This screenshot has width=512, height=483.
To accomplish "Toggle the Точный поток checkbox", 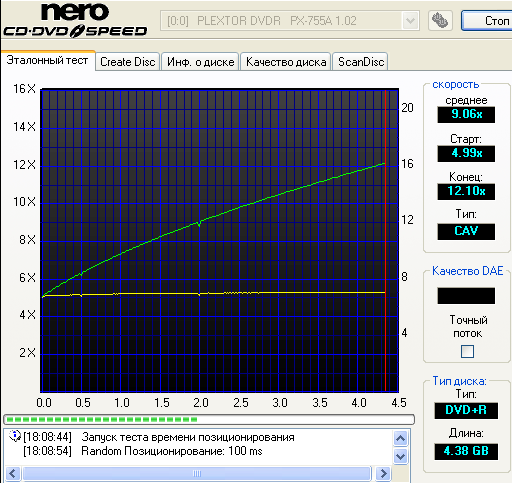I will coord(467,351).
